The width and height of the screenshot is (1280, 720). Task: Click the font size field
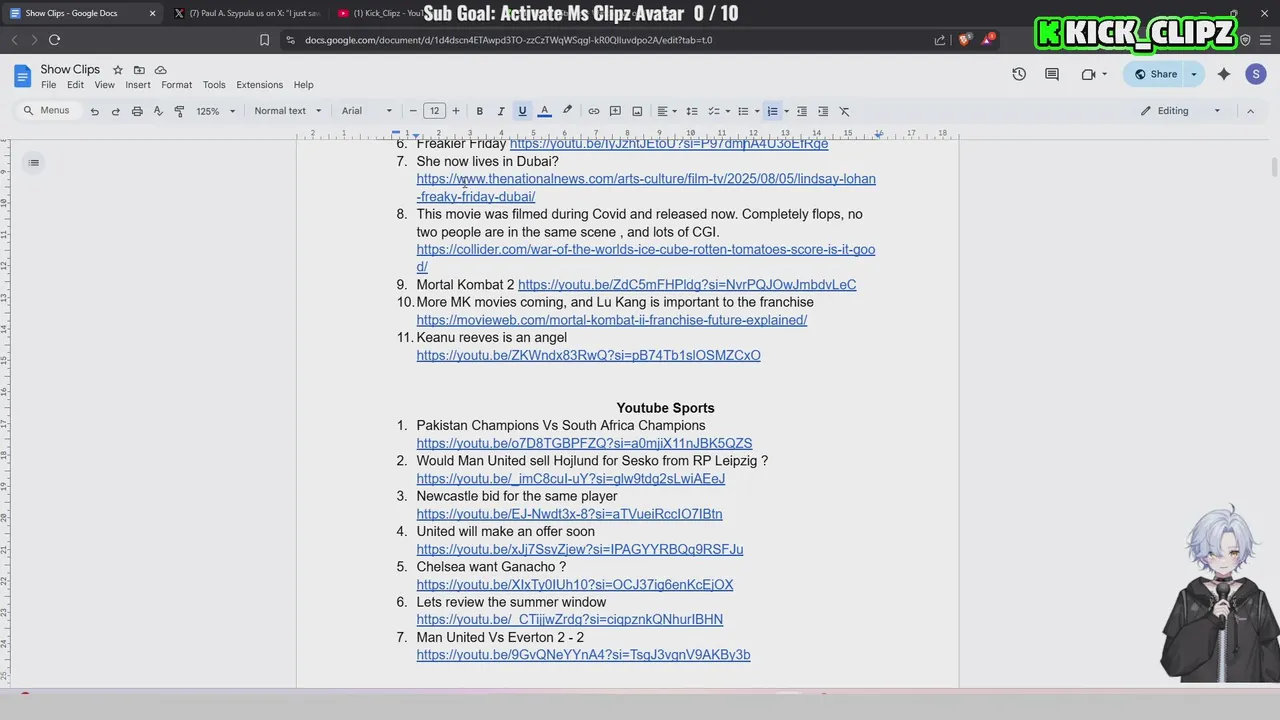pyautogui.click(x=434, y=111)
